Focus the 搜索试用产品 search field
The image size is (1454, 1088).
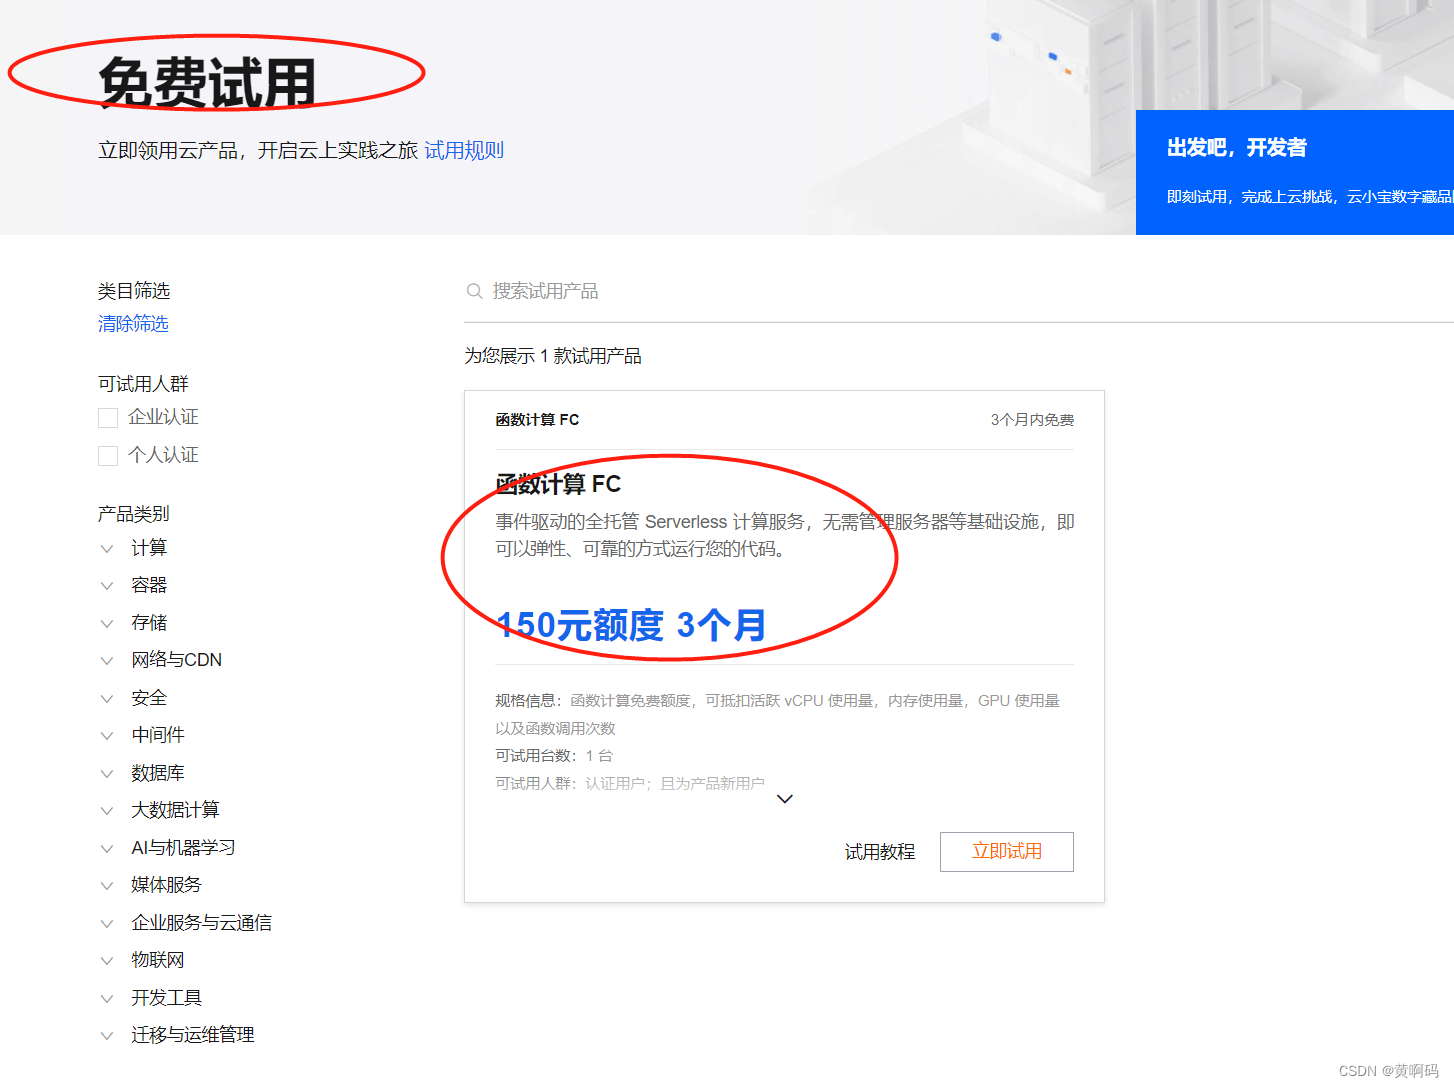pos(958,291)
